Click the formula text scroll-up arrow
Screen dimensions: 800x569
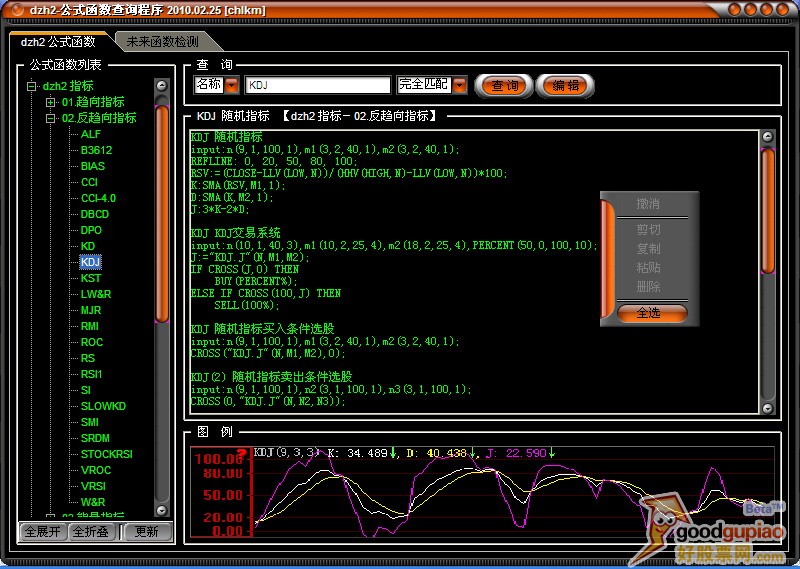pos(767,137)
